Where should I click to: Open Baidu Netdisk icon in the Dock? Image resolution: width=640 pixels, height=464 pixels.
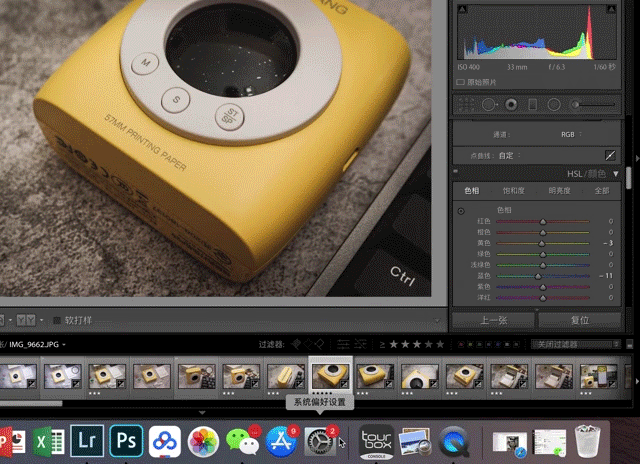(x=164, y=442)
